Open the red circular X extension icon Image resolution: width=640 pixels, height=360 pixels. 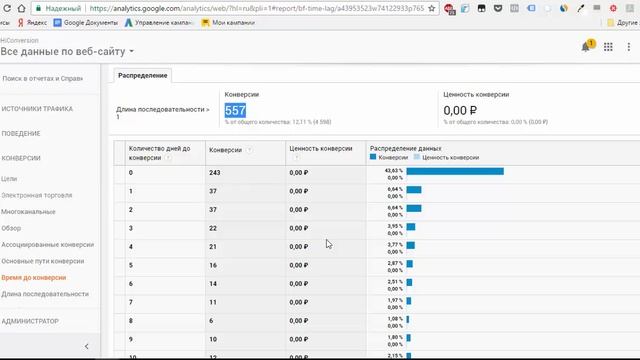coord(613,8)
